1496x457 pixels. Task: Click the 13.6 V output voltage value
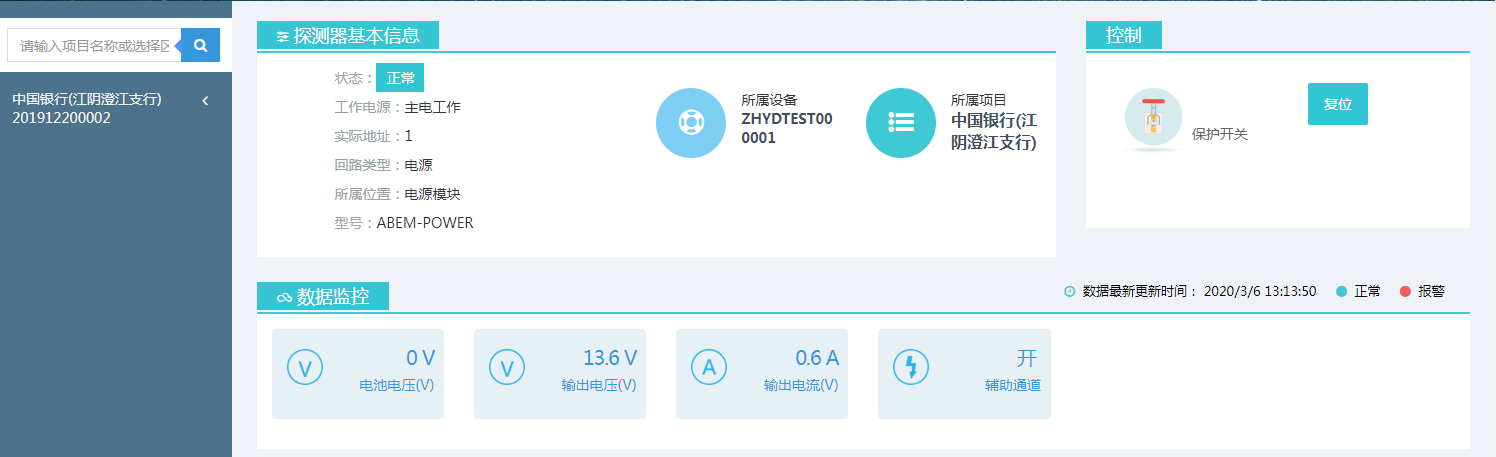point(610,358)
